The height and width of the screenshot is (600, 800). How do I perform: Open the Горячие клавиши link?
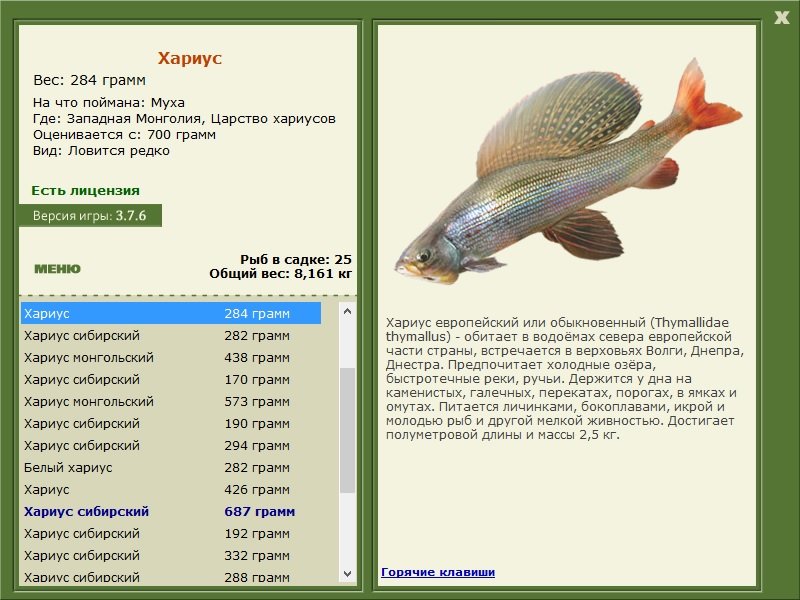(438, 572)
